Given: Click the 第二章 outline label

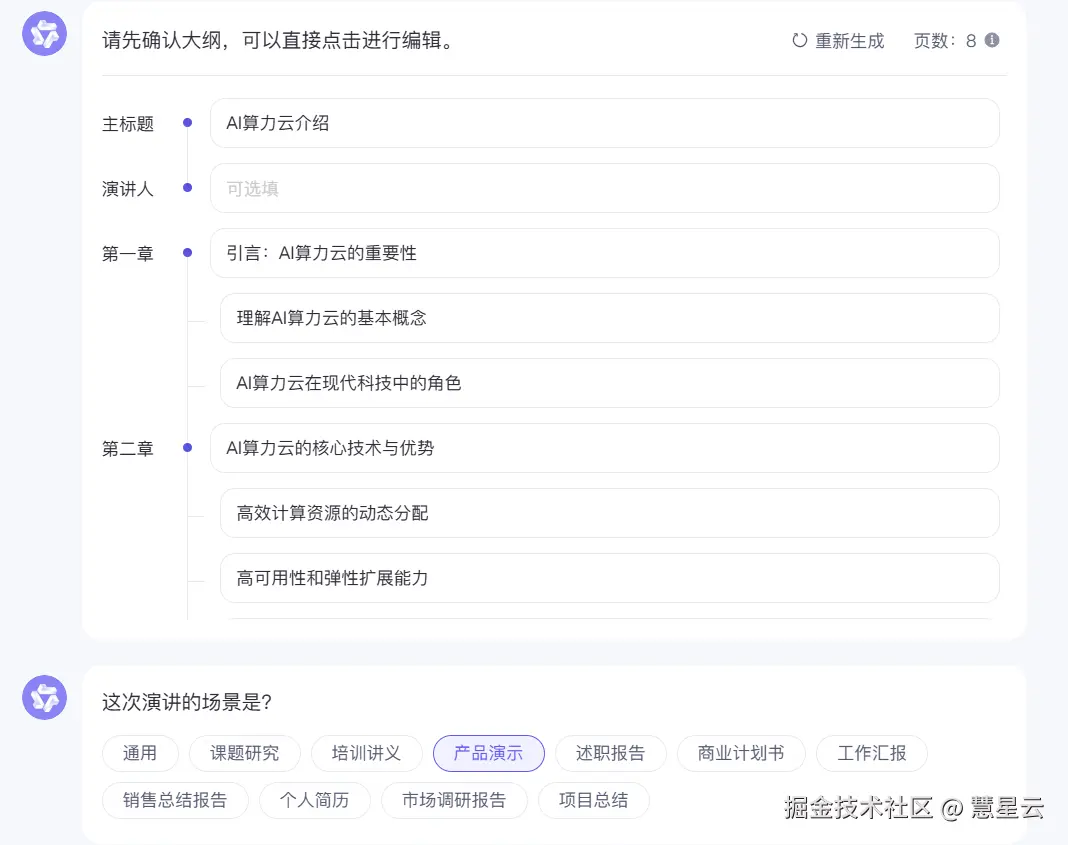Looking at the screenshot, I should 128,449.
